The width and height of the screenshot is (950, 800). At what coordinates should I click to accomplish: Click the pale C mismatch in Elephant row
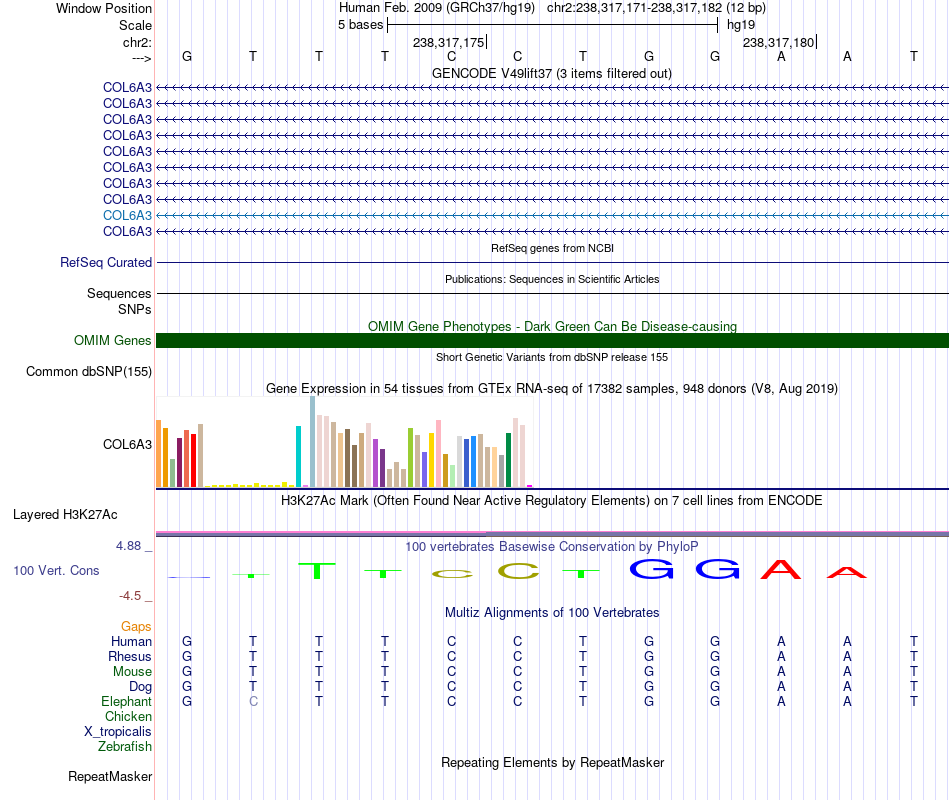coord(253,701)
